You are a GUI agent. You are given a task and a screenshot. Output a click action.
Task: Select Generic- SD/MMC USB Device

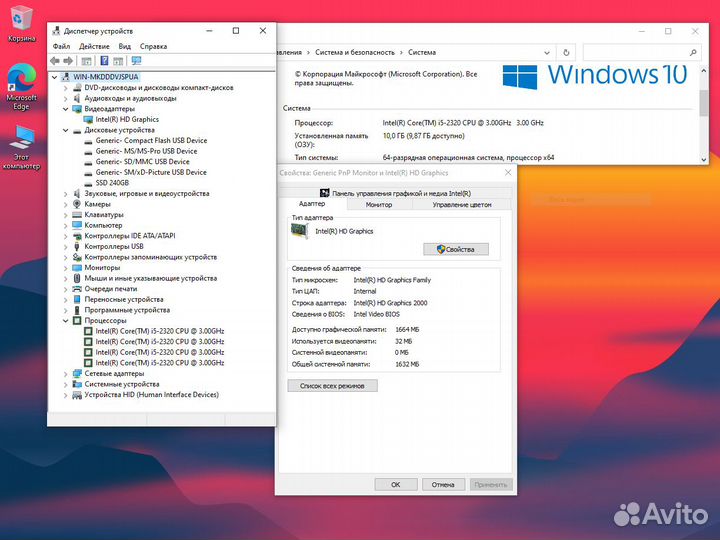pos(142,162)
